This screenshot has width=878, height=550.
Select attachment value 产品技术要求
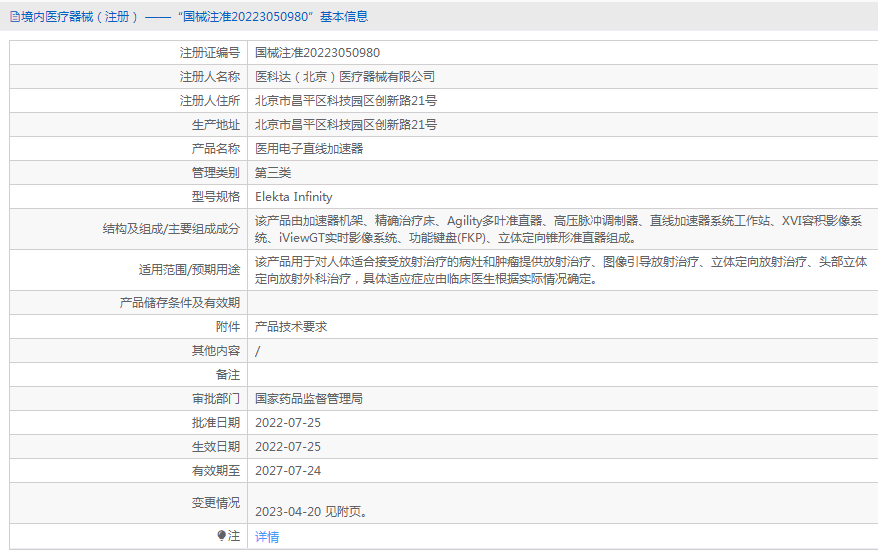tap(291, 327)
